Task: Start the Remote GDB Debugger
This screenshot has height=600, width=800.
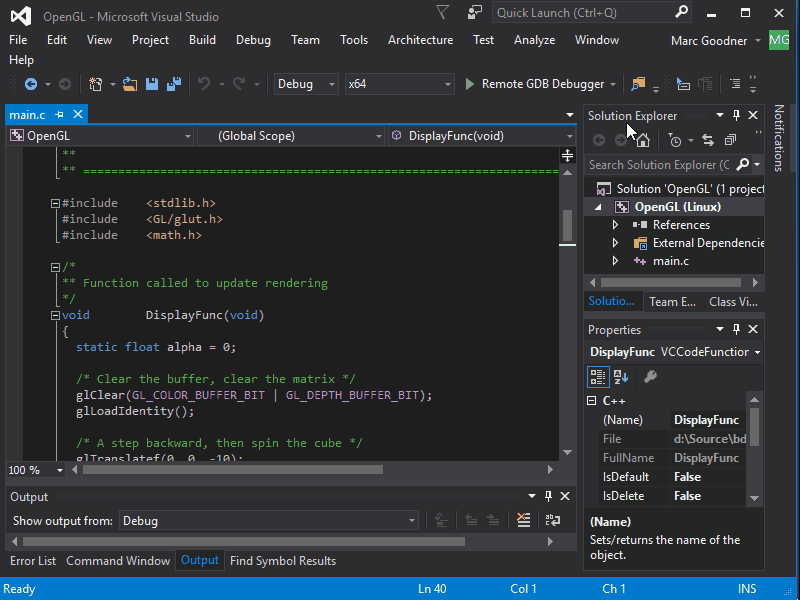Action: (x=540, y=84)
